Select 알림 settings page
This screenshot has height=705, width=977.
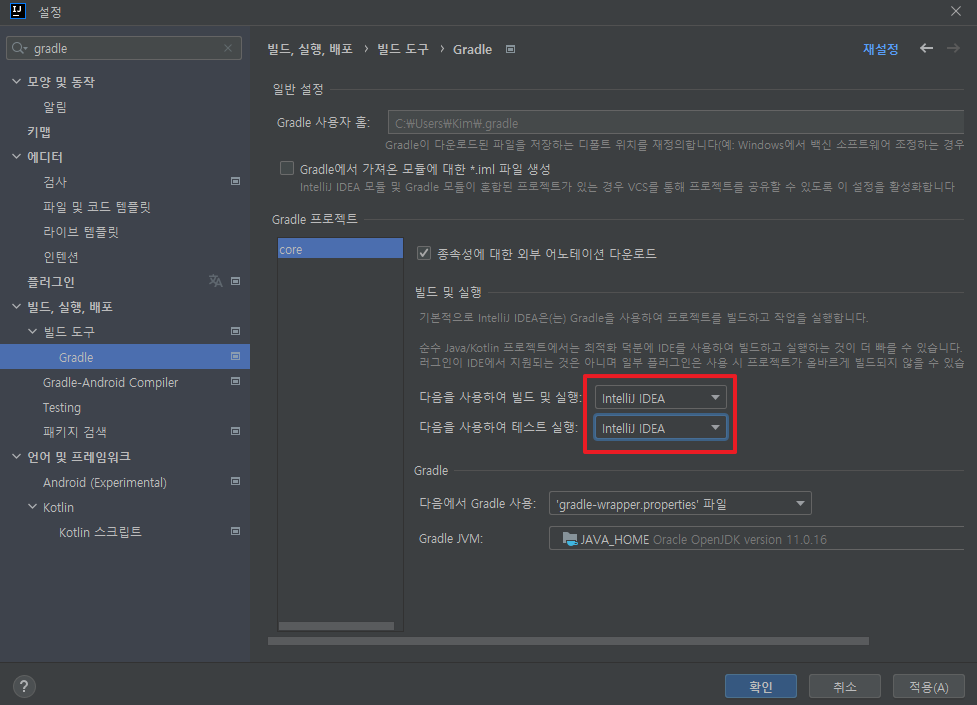[x=55, y=107]
